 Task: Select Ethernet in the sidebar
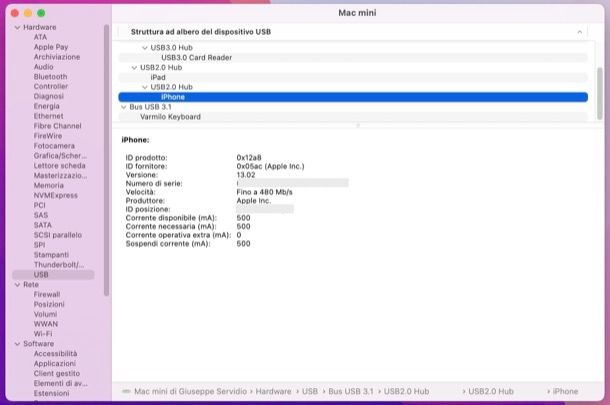48,116
